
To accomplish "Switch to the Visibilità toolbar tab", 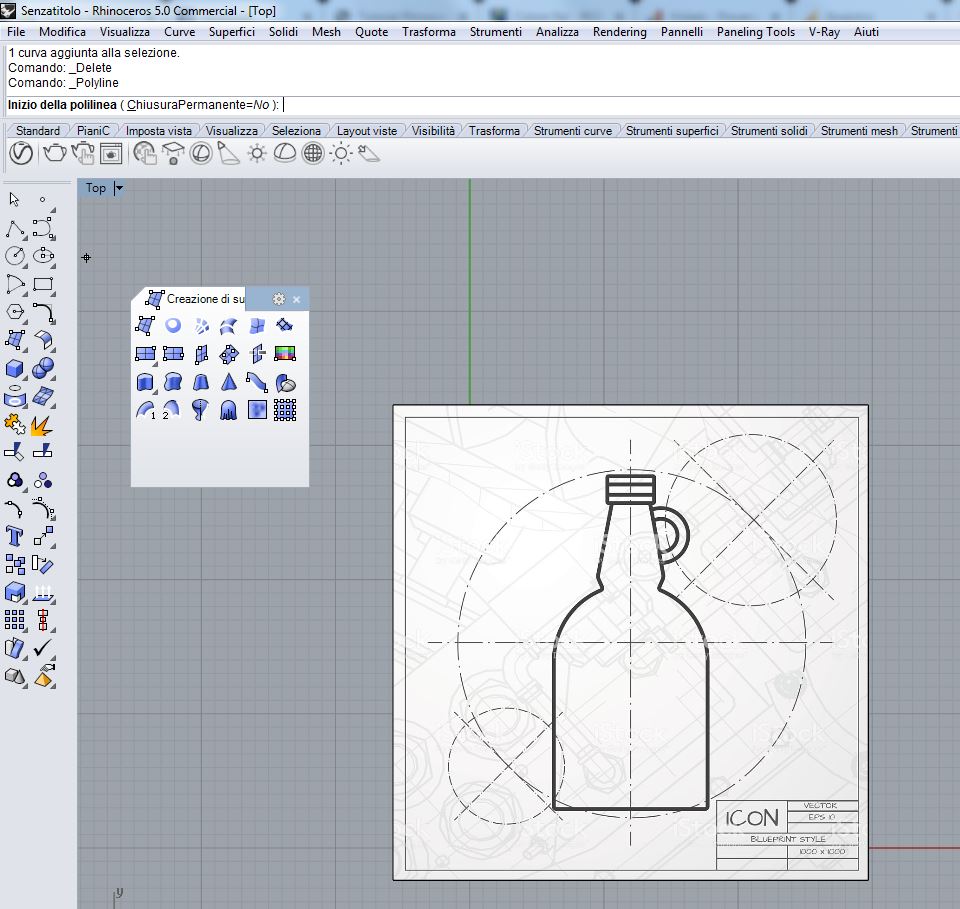I will point(432,131).
